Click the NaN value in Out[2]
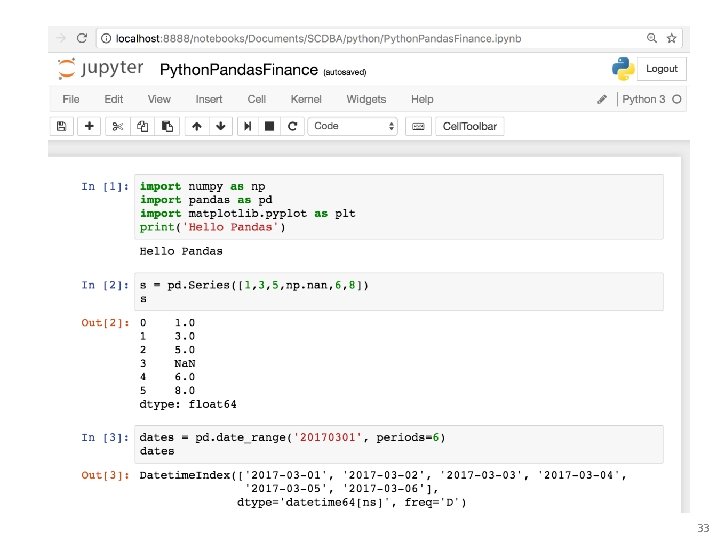 (185, 363)
